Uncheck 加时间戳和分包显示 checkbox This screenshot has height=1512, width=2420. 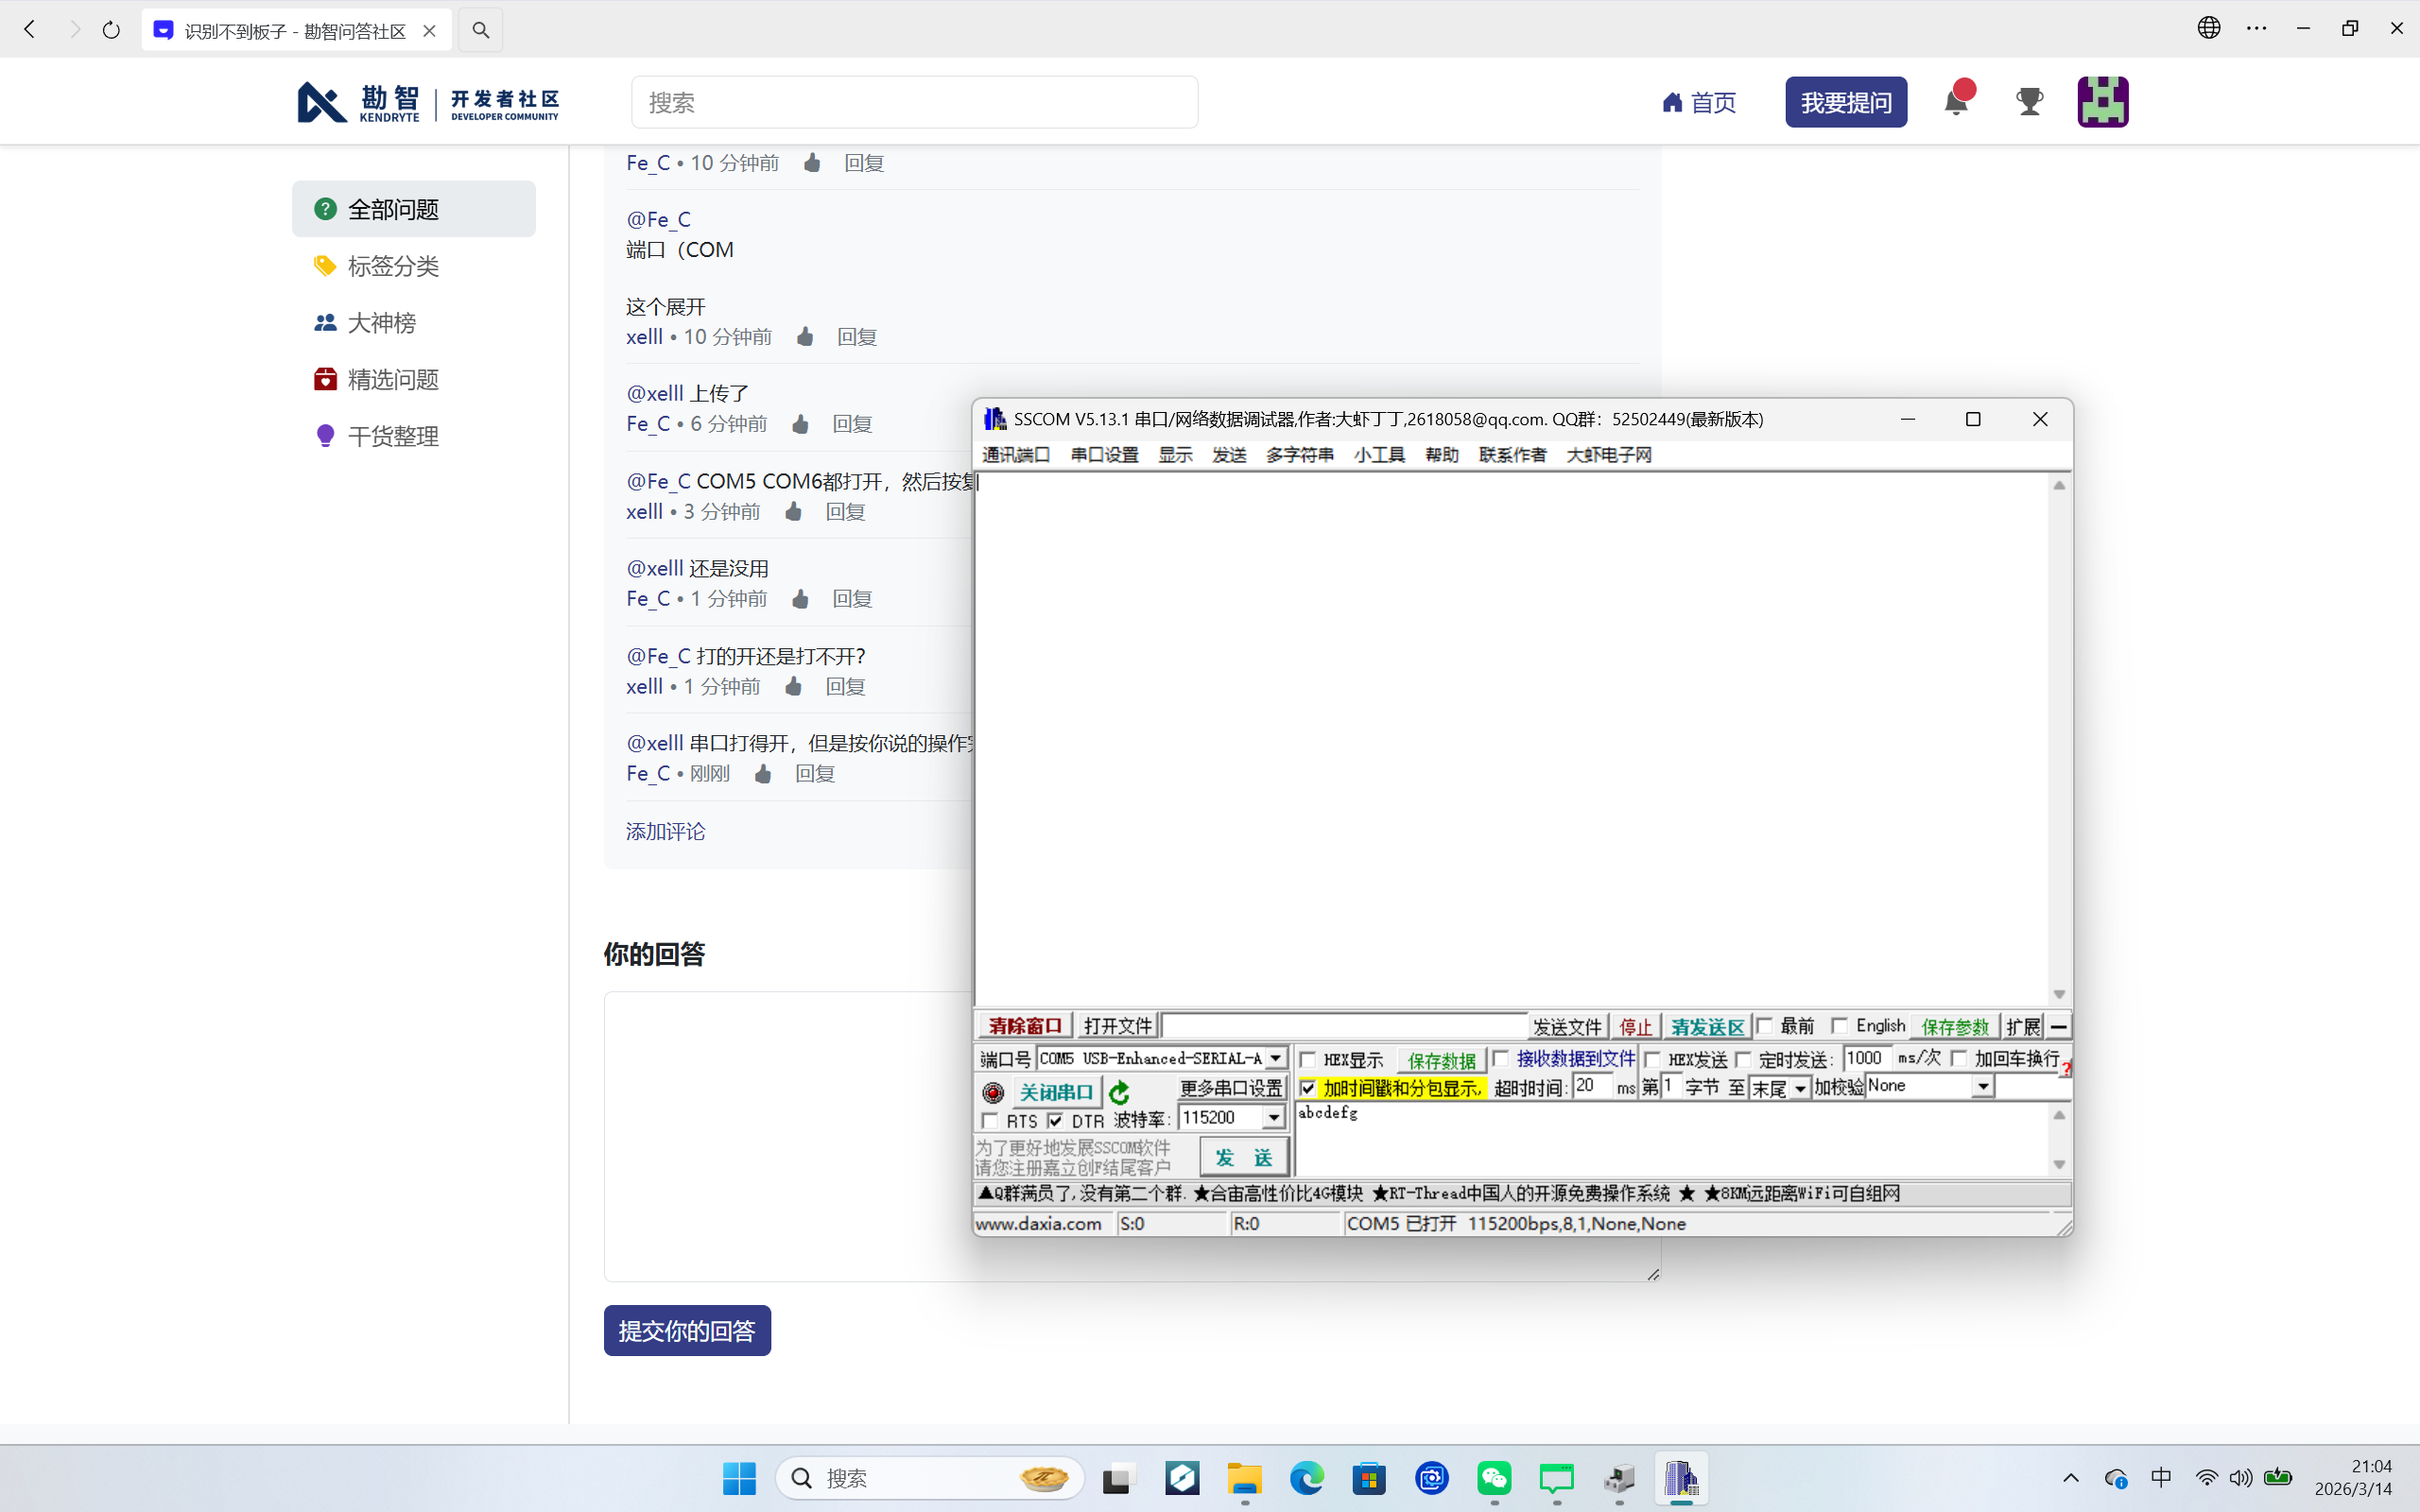point(1307,1087)
